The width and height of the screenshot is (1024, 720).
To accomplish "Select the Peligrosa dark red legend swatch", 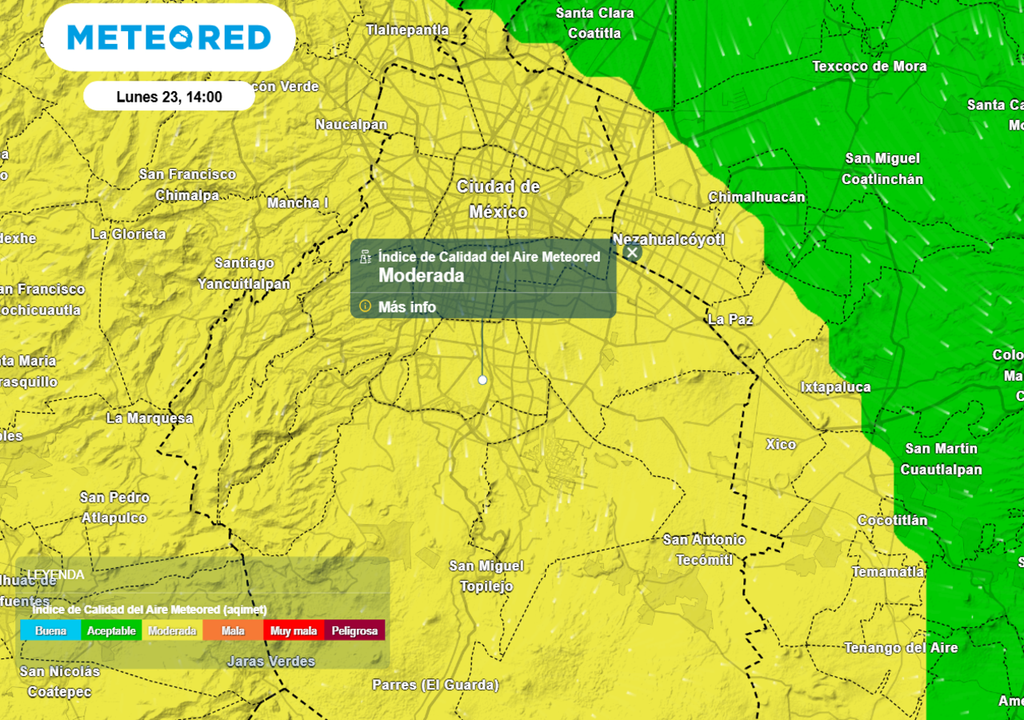I will (x=354, y=631).
